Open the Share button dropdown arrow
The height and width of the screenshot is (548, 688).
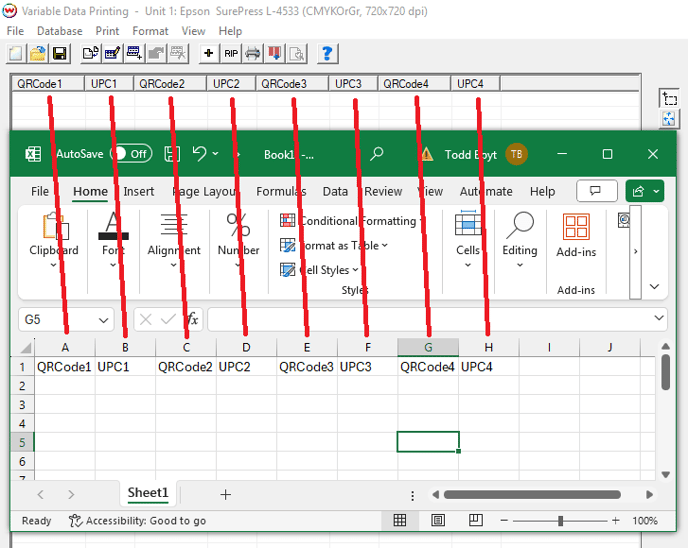(656, 191)
